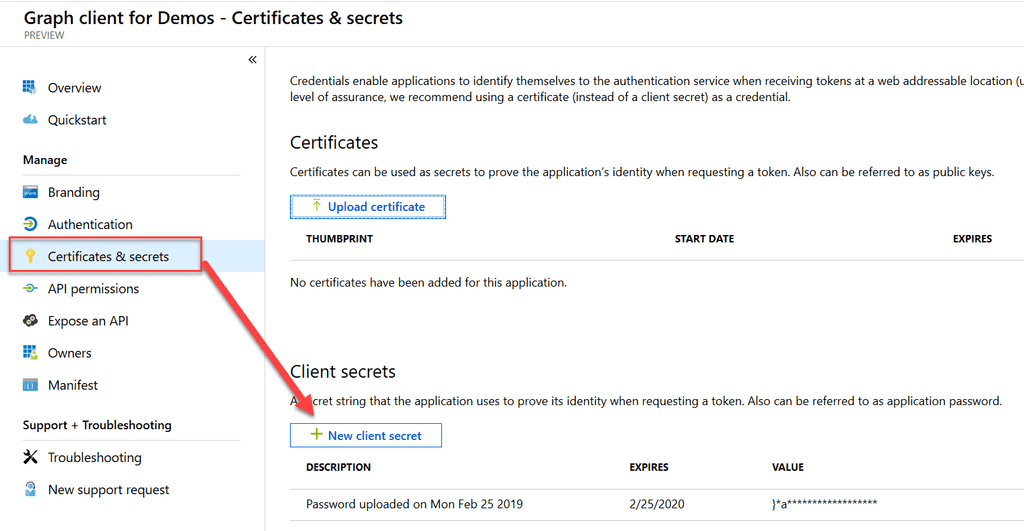Click the START DATE column header
Viewport: 1024px width, 531px height.
[704, 239]
